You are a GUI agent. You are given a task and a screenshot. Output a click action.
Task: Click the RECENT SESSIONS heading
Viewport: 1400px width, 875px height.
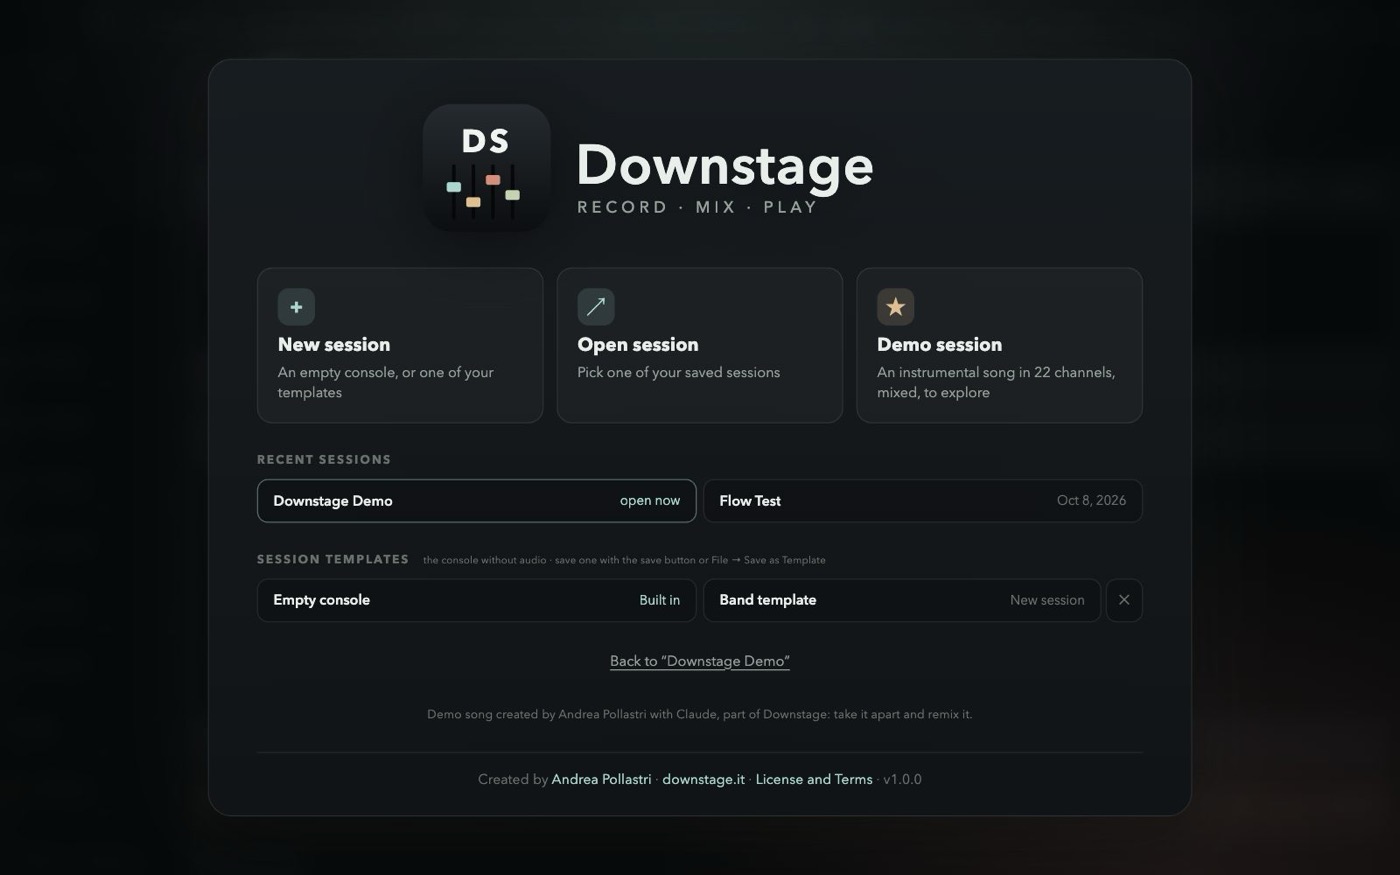point(324,460)
